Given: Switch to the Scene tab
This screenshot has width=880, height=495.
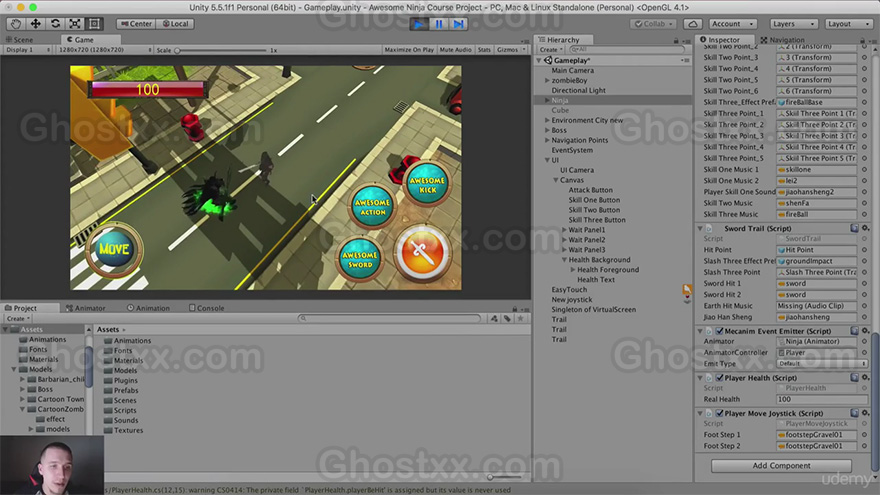Looking at the screenshot, I should coord(20,40).
